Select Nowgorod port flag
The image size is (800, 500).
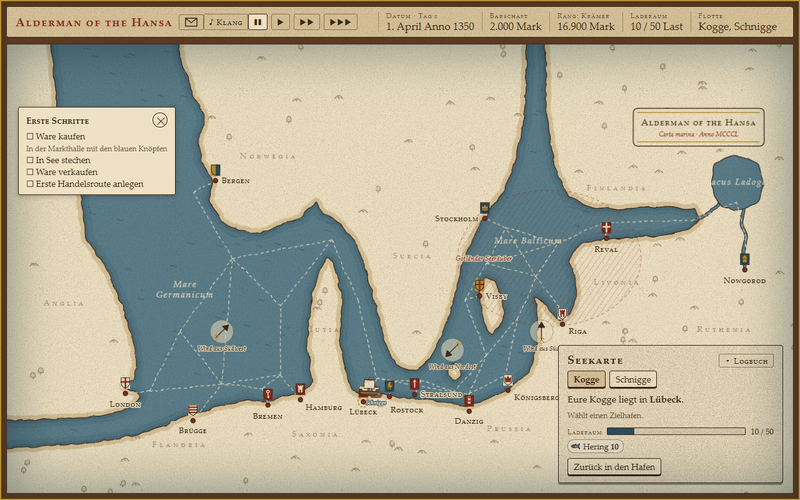point(744,259)
